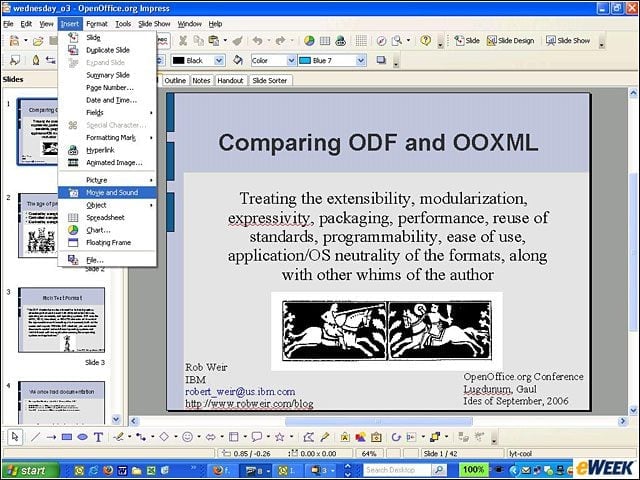The image size is (640, 480).
Task: Toggle the display grid icon
Action: coord(361,40)
